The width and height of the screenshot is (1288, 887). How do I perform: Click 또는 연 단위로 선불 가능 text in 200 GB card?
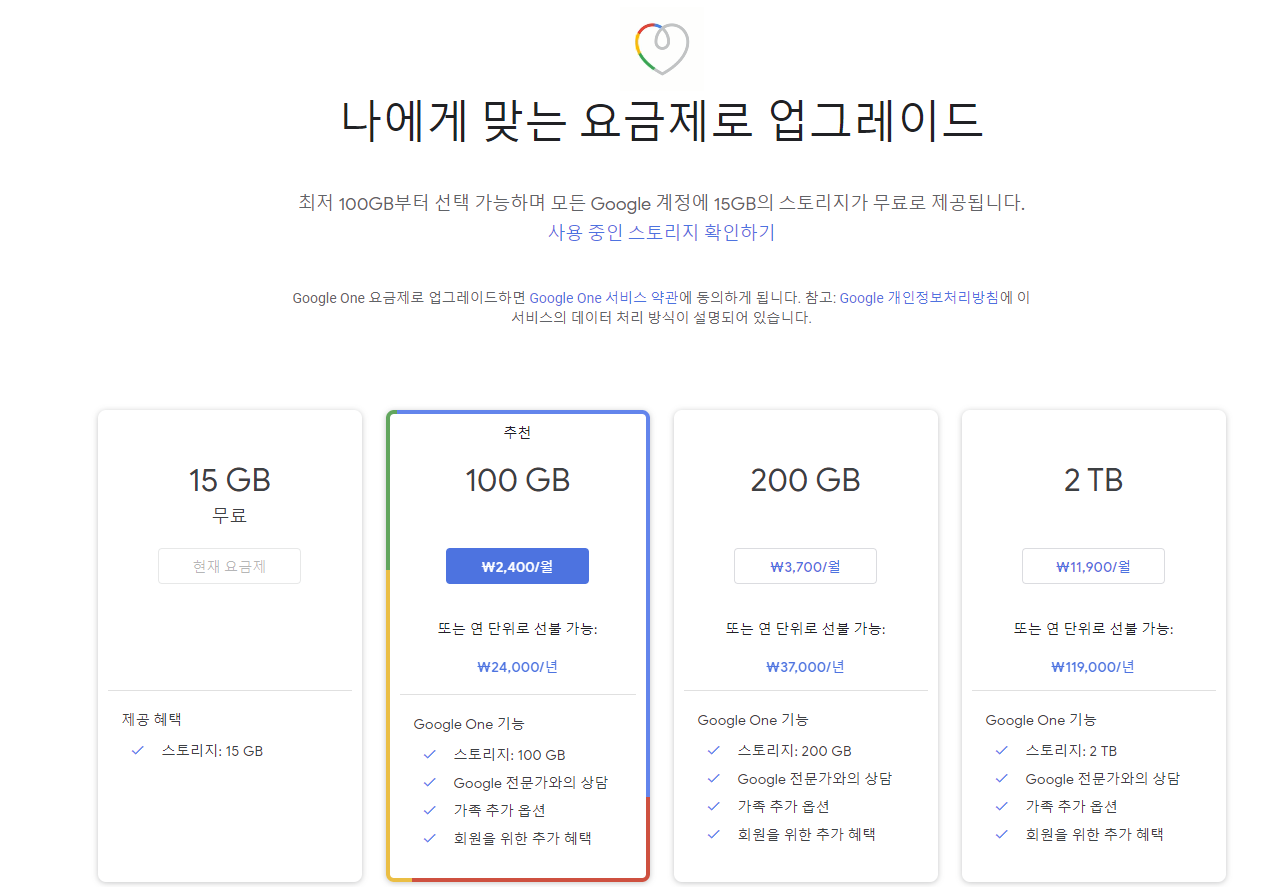click(805, 629)
